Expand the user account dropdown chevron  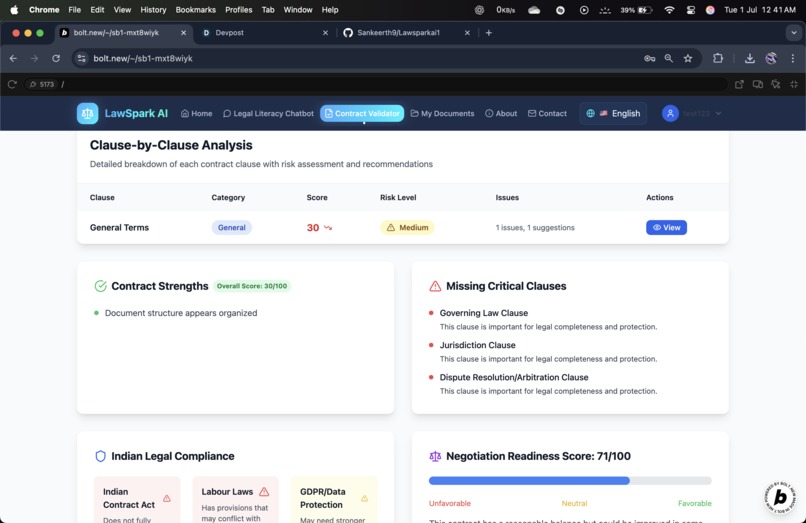(718, 113)
